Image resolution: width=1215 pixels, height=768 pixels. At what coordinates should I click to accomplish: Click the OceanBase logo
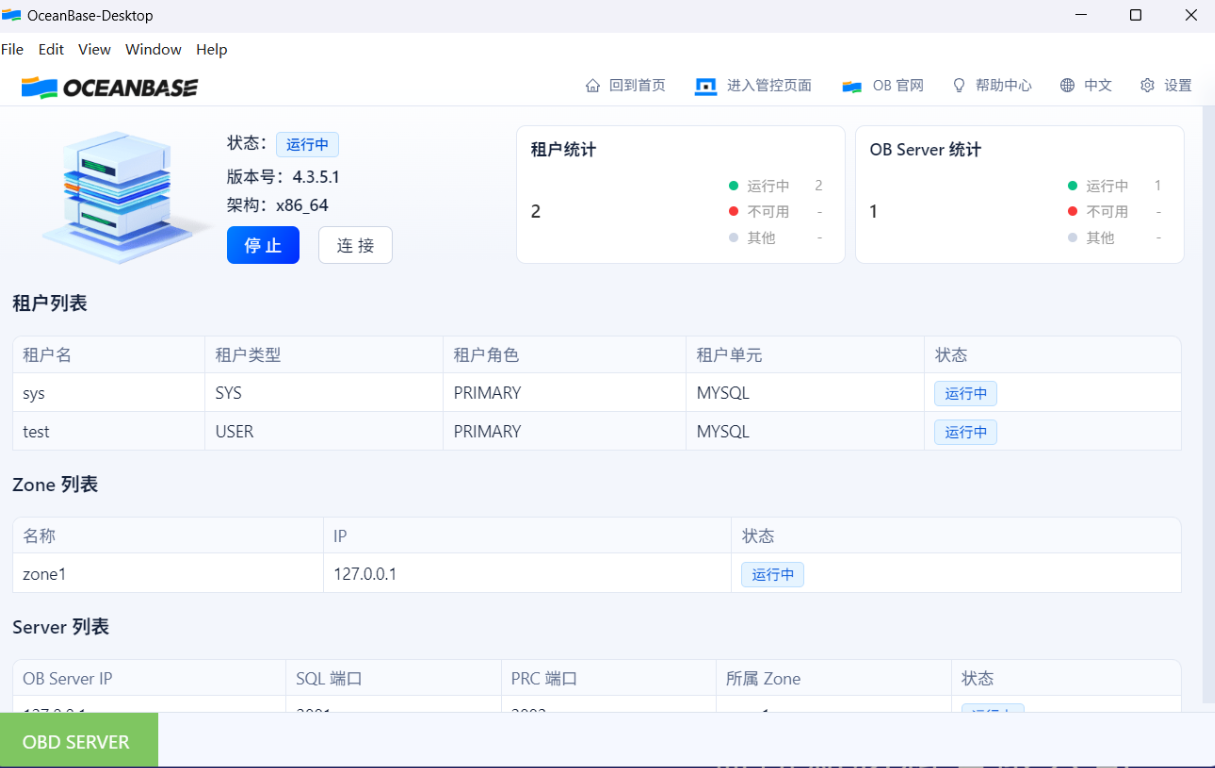109,86
